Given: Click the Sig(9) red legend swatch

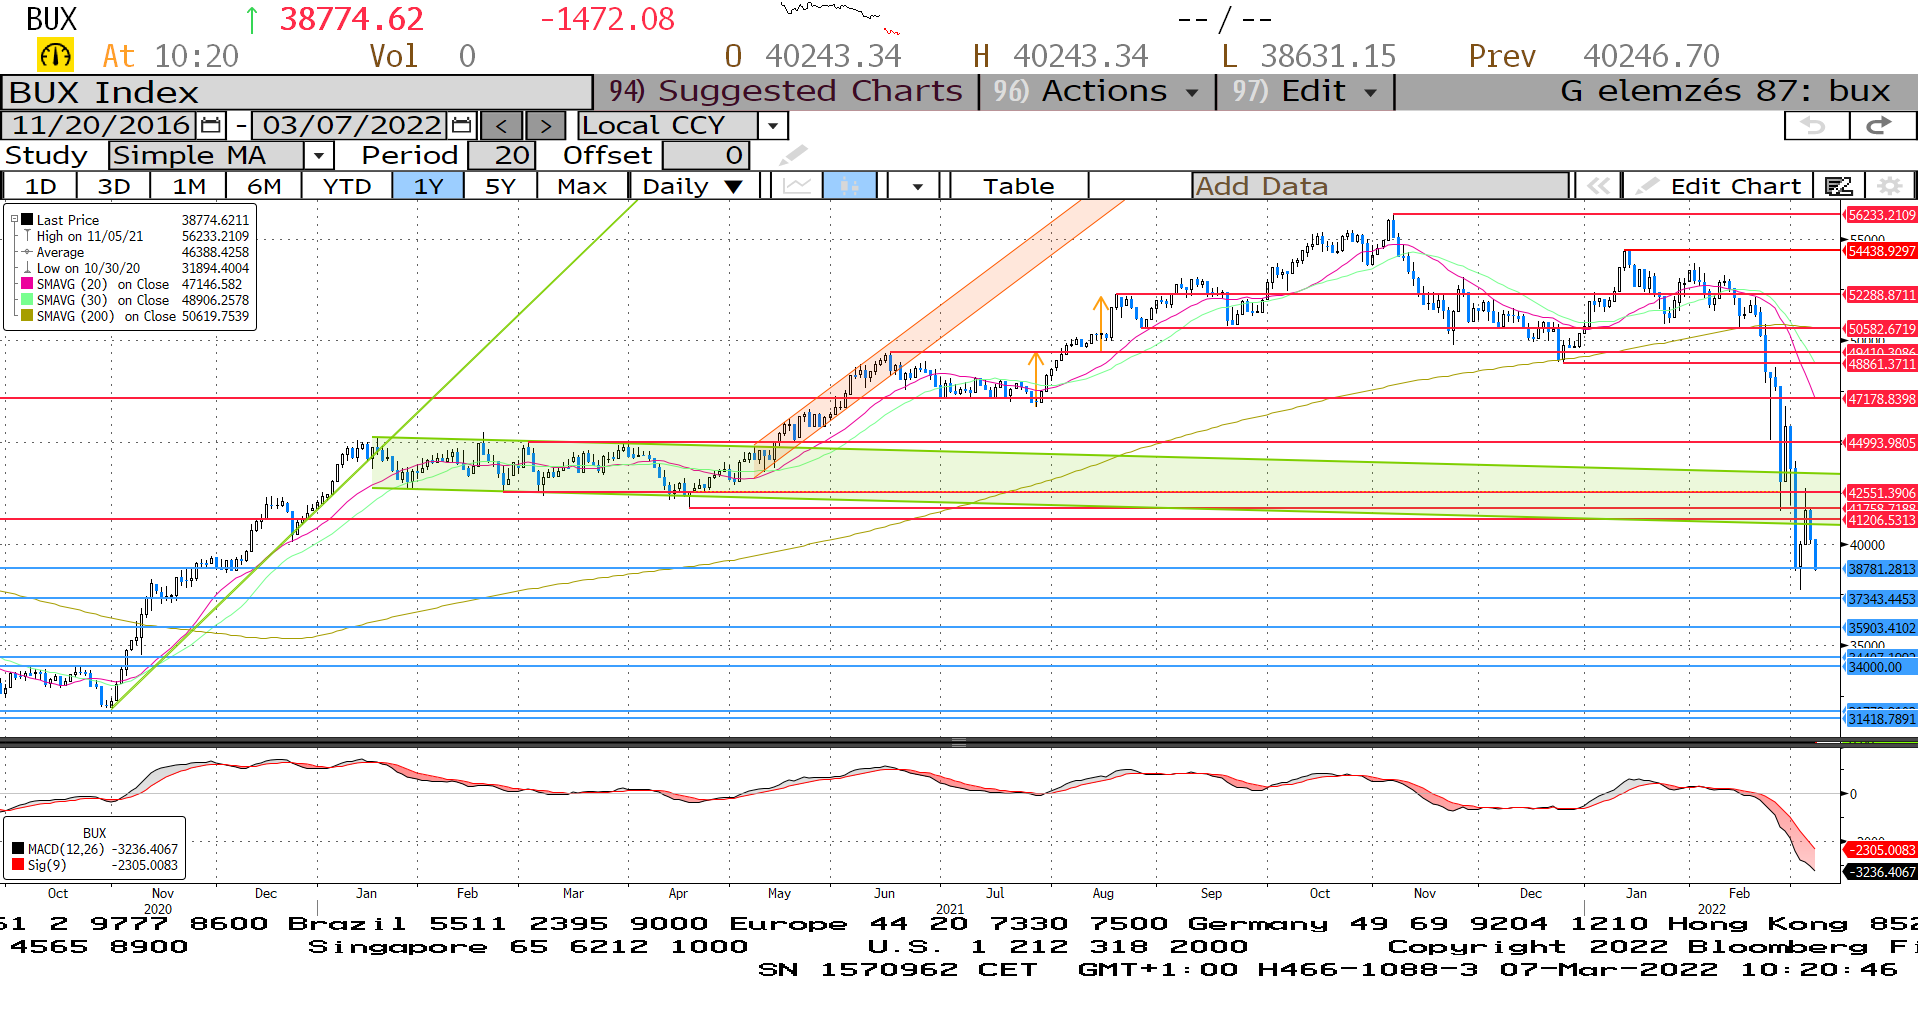Looking at the screenshot, I should (x=18, y=865).
